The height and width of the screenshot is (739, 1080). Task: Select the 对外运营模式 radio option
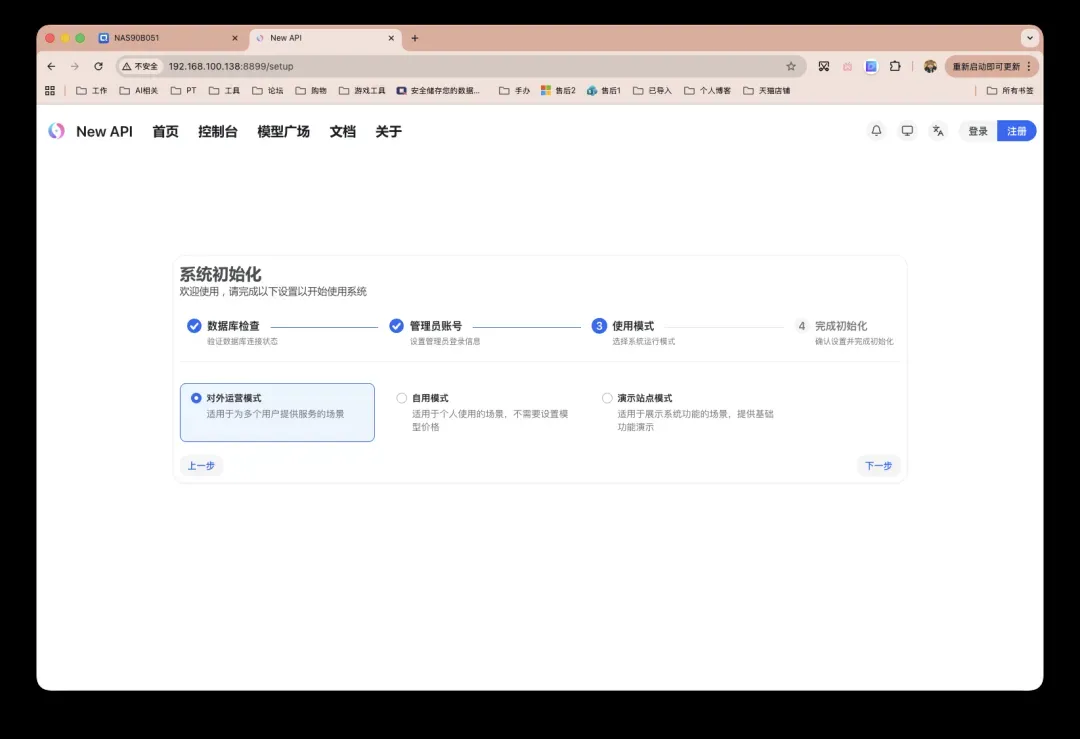coord(196,398)
